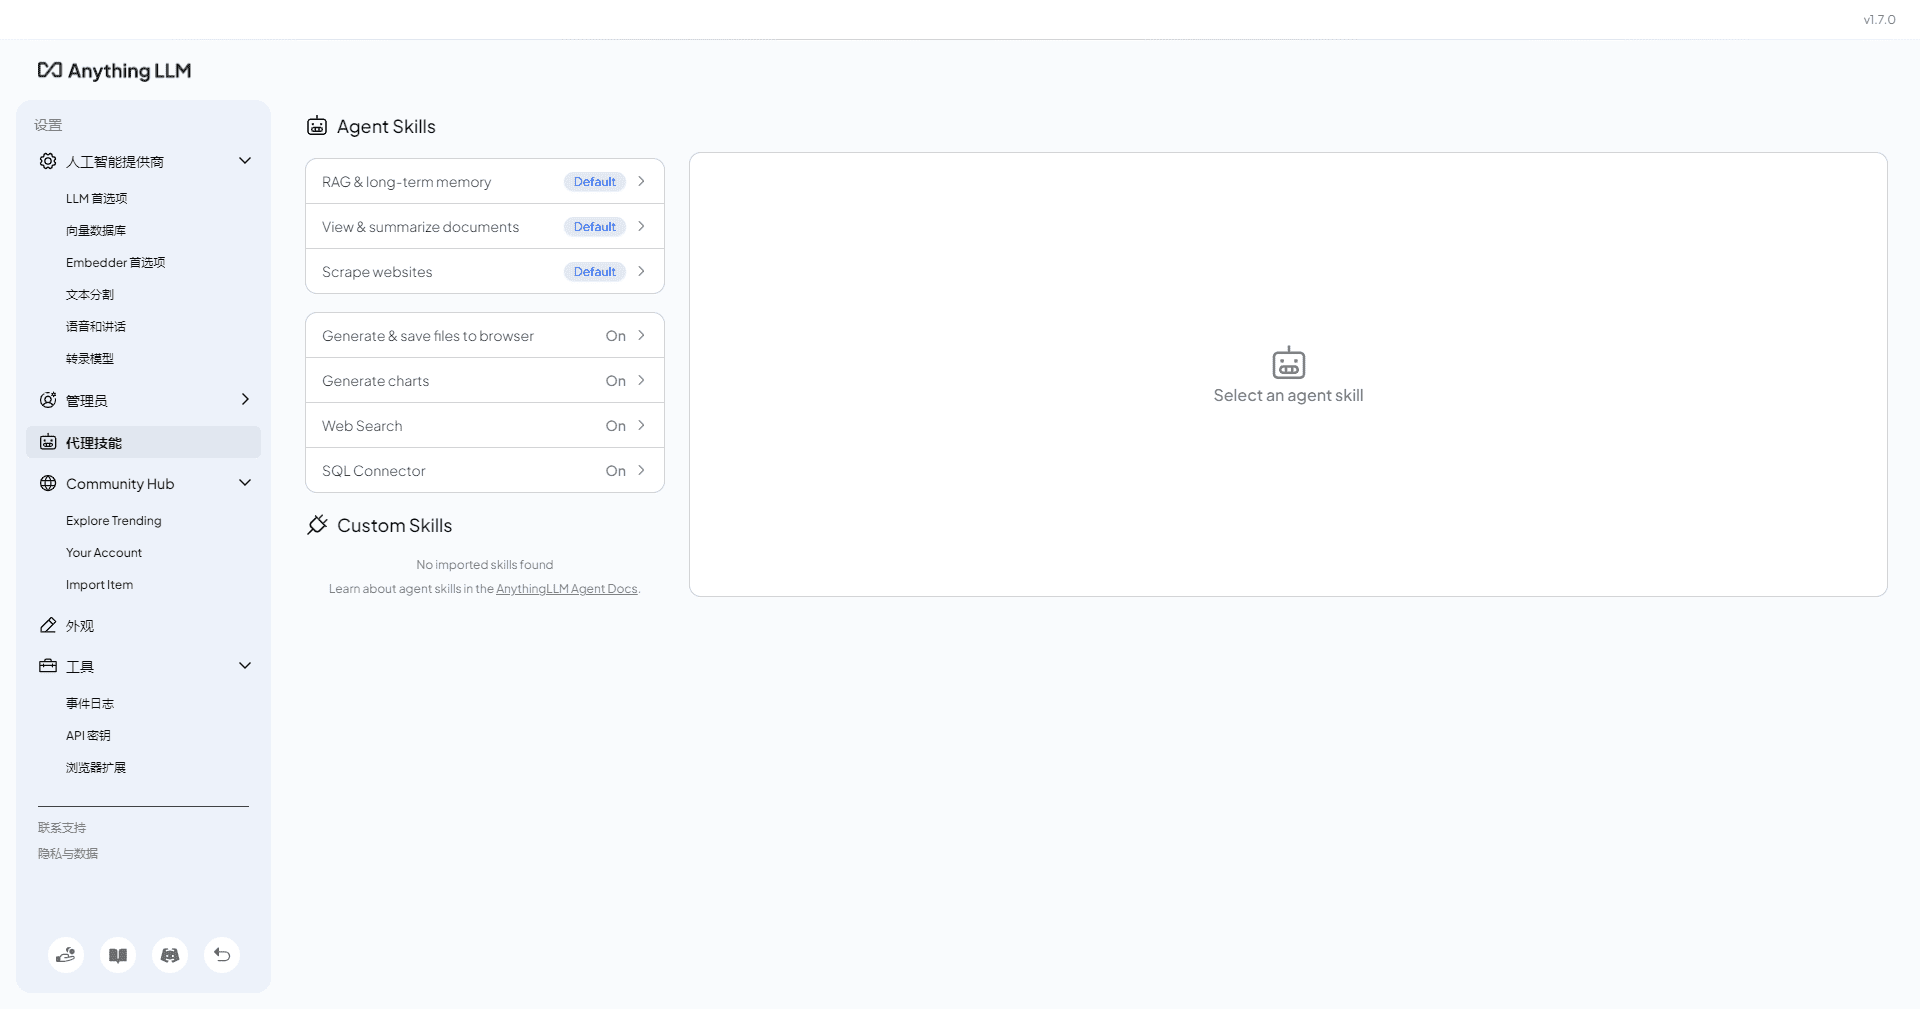Select the Scrape websites skill row

pyautogui.click(x=485, y=271)
